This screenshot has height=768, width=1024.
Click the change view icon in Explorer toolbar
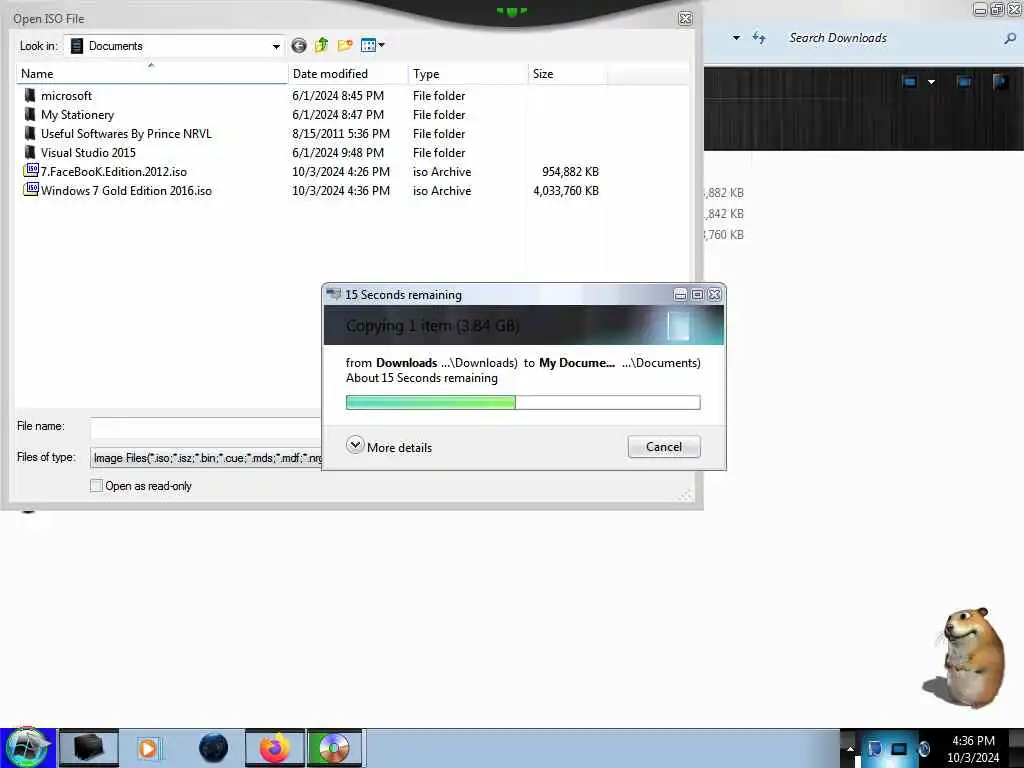click(x=909, y=82)
